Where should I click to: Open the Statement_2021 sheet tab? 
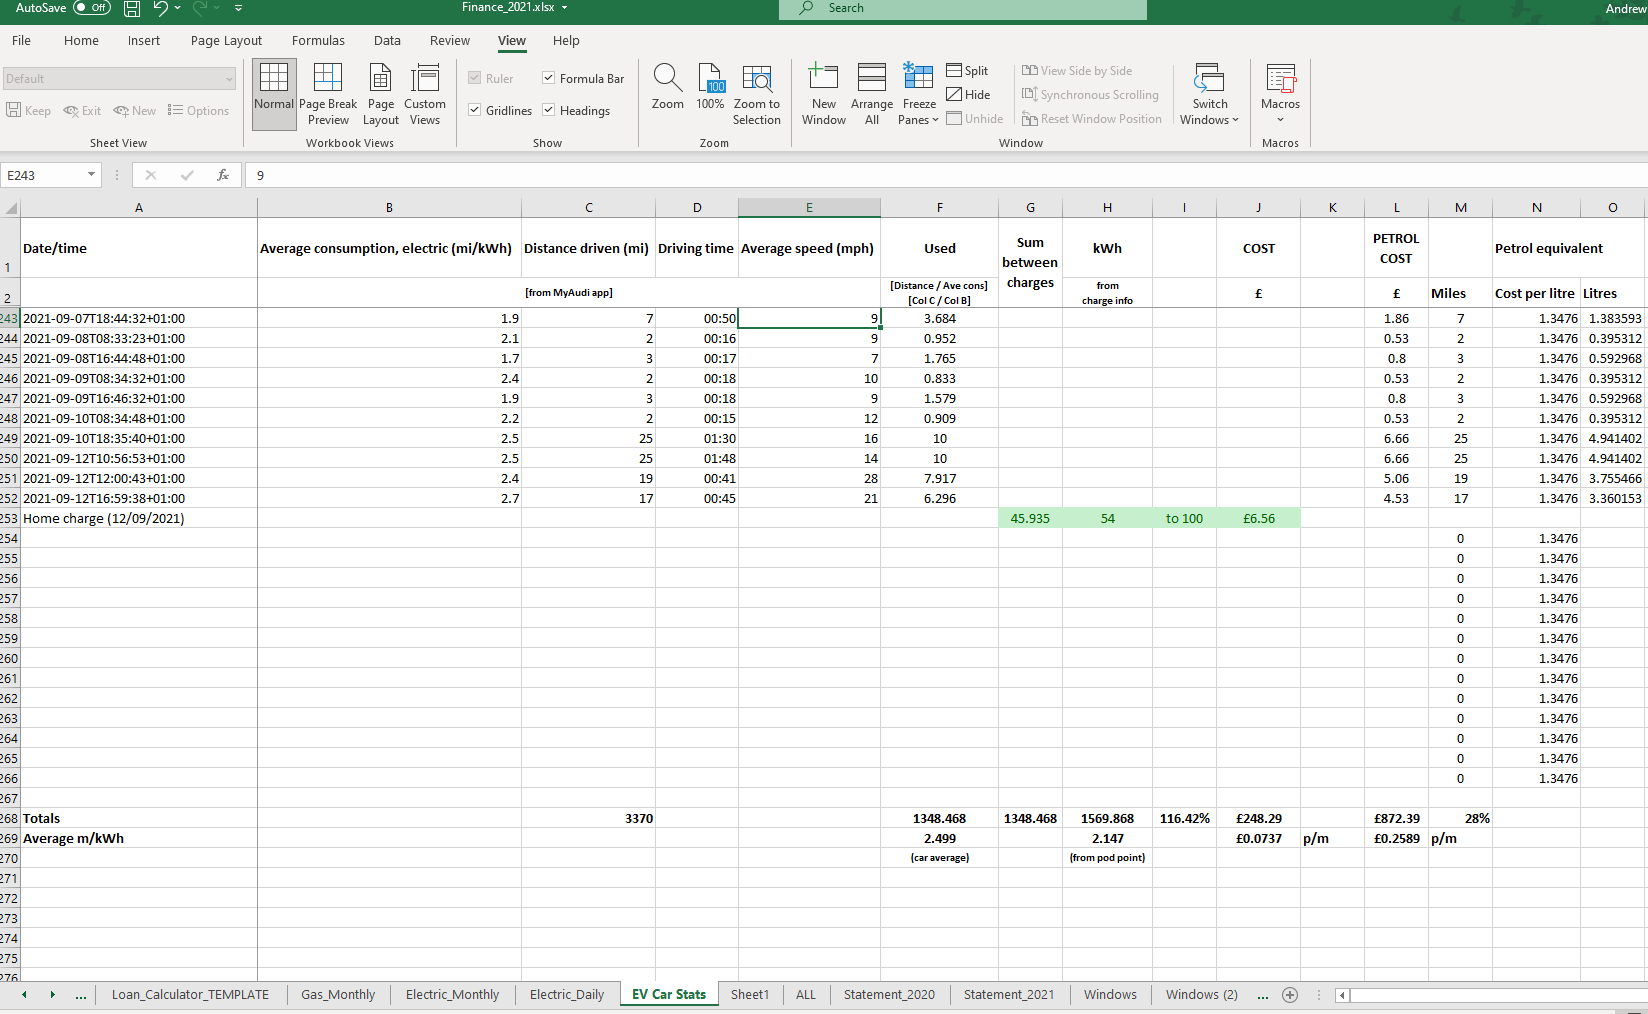[x=1009, y=995]
